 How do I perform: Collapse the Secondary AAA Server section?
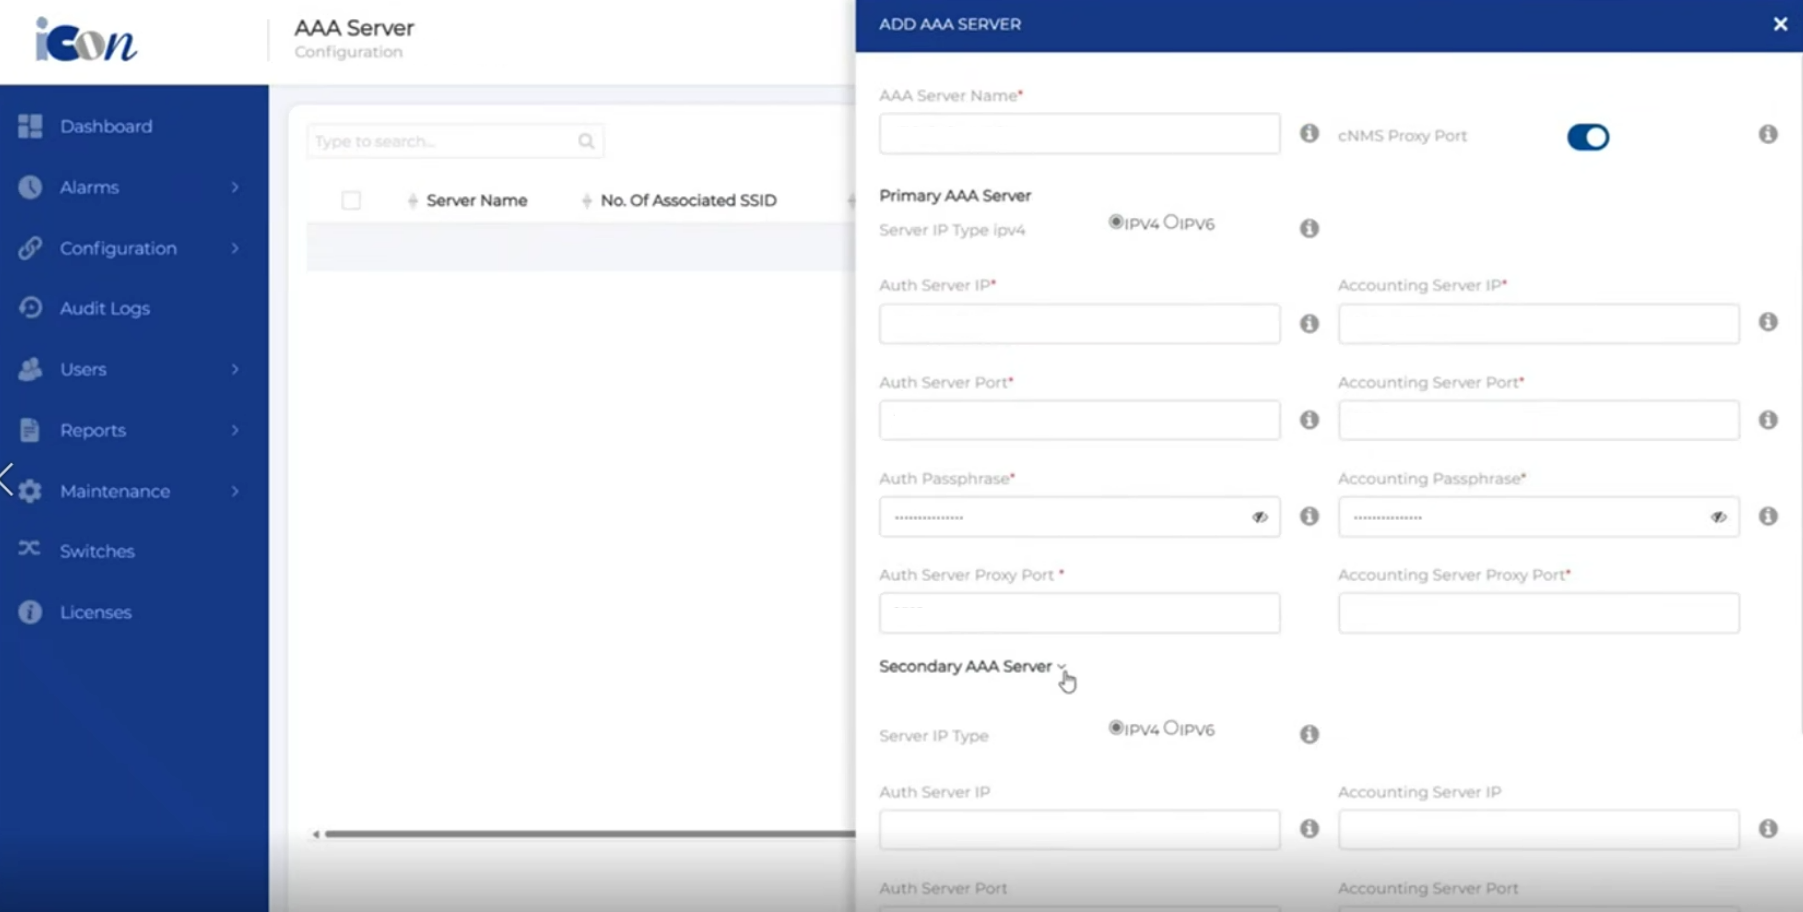pyautogui.click(x=1061, y=667)
